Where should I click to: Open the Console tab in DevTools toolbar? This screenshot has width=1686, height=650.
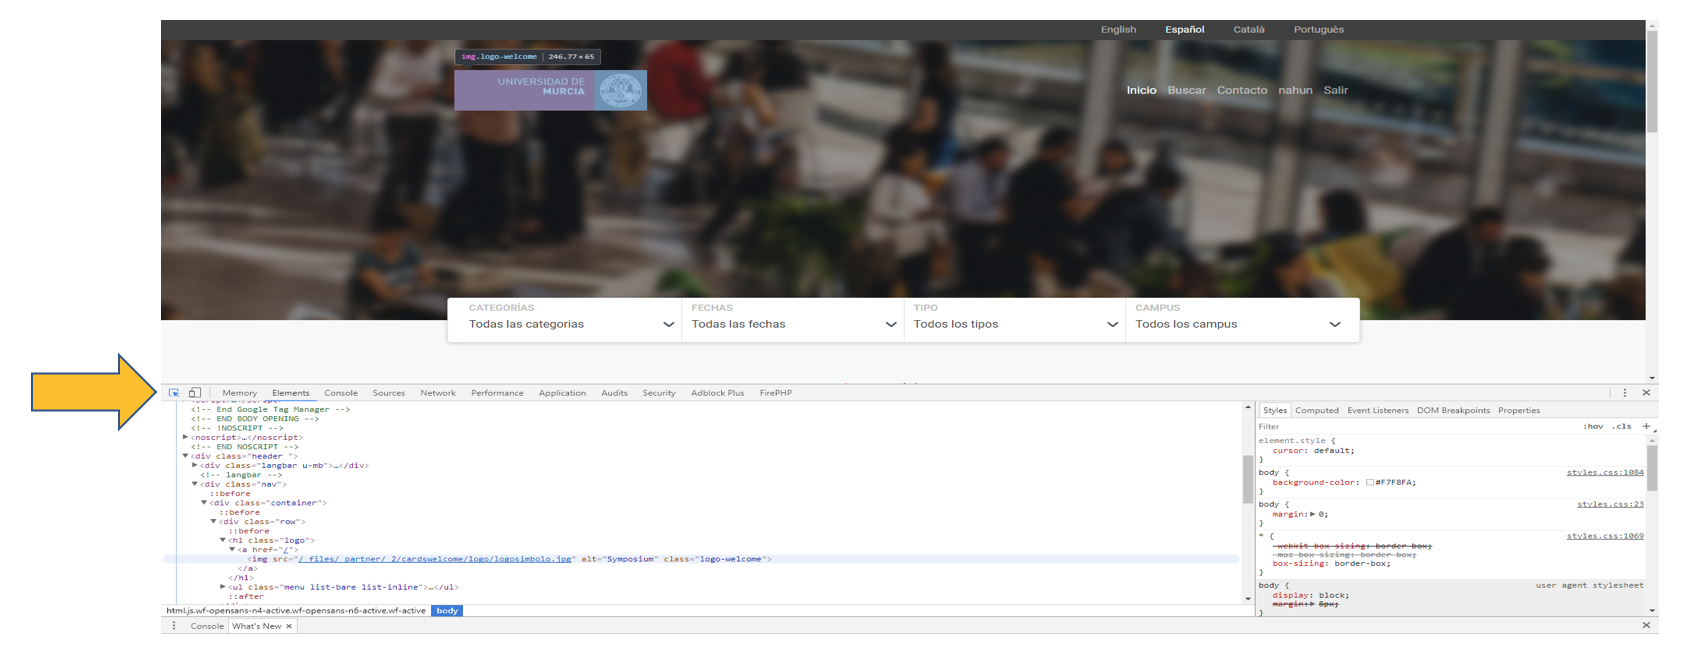point(341,393)
